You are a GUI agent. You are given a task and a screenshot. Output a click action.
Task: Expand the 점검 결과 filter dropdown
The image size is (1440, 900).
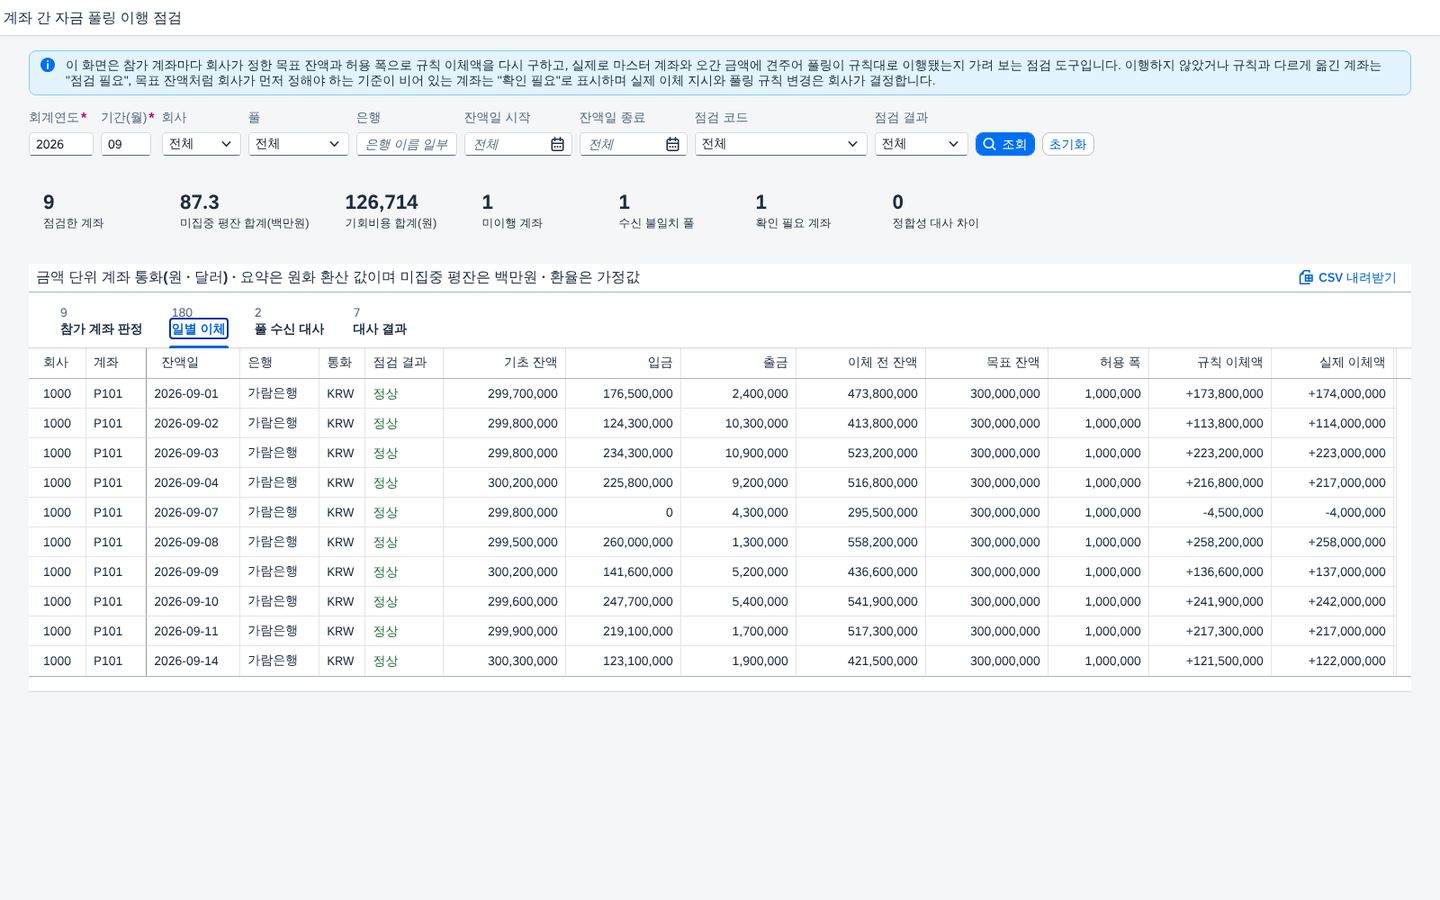coord(921,144)
